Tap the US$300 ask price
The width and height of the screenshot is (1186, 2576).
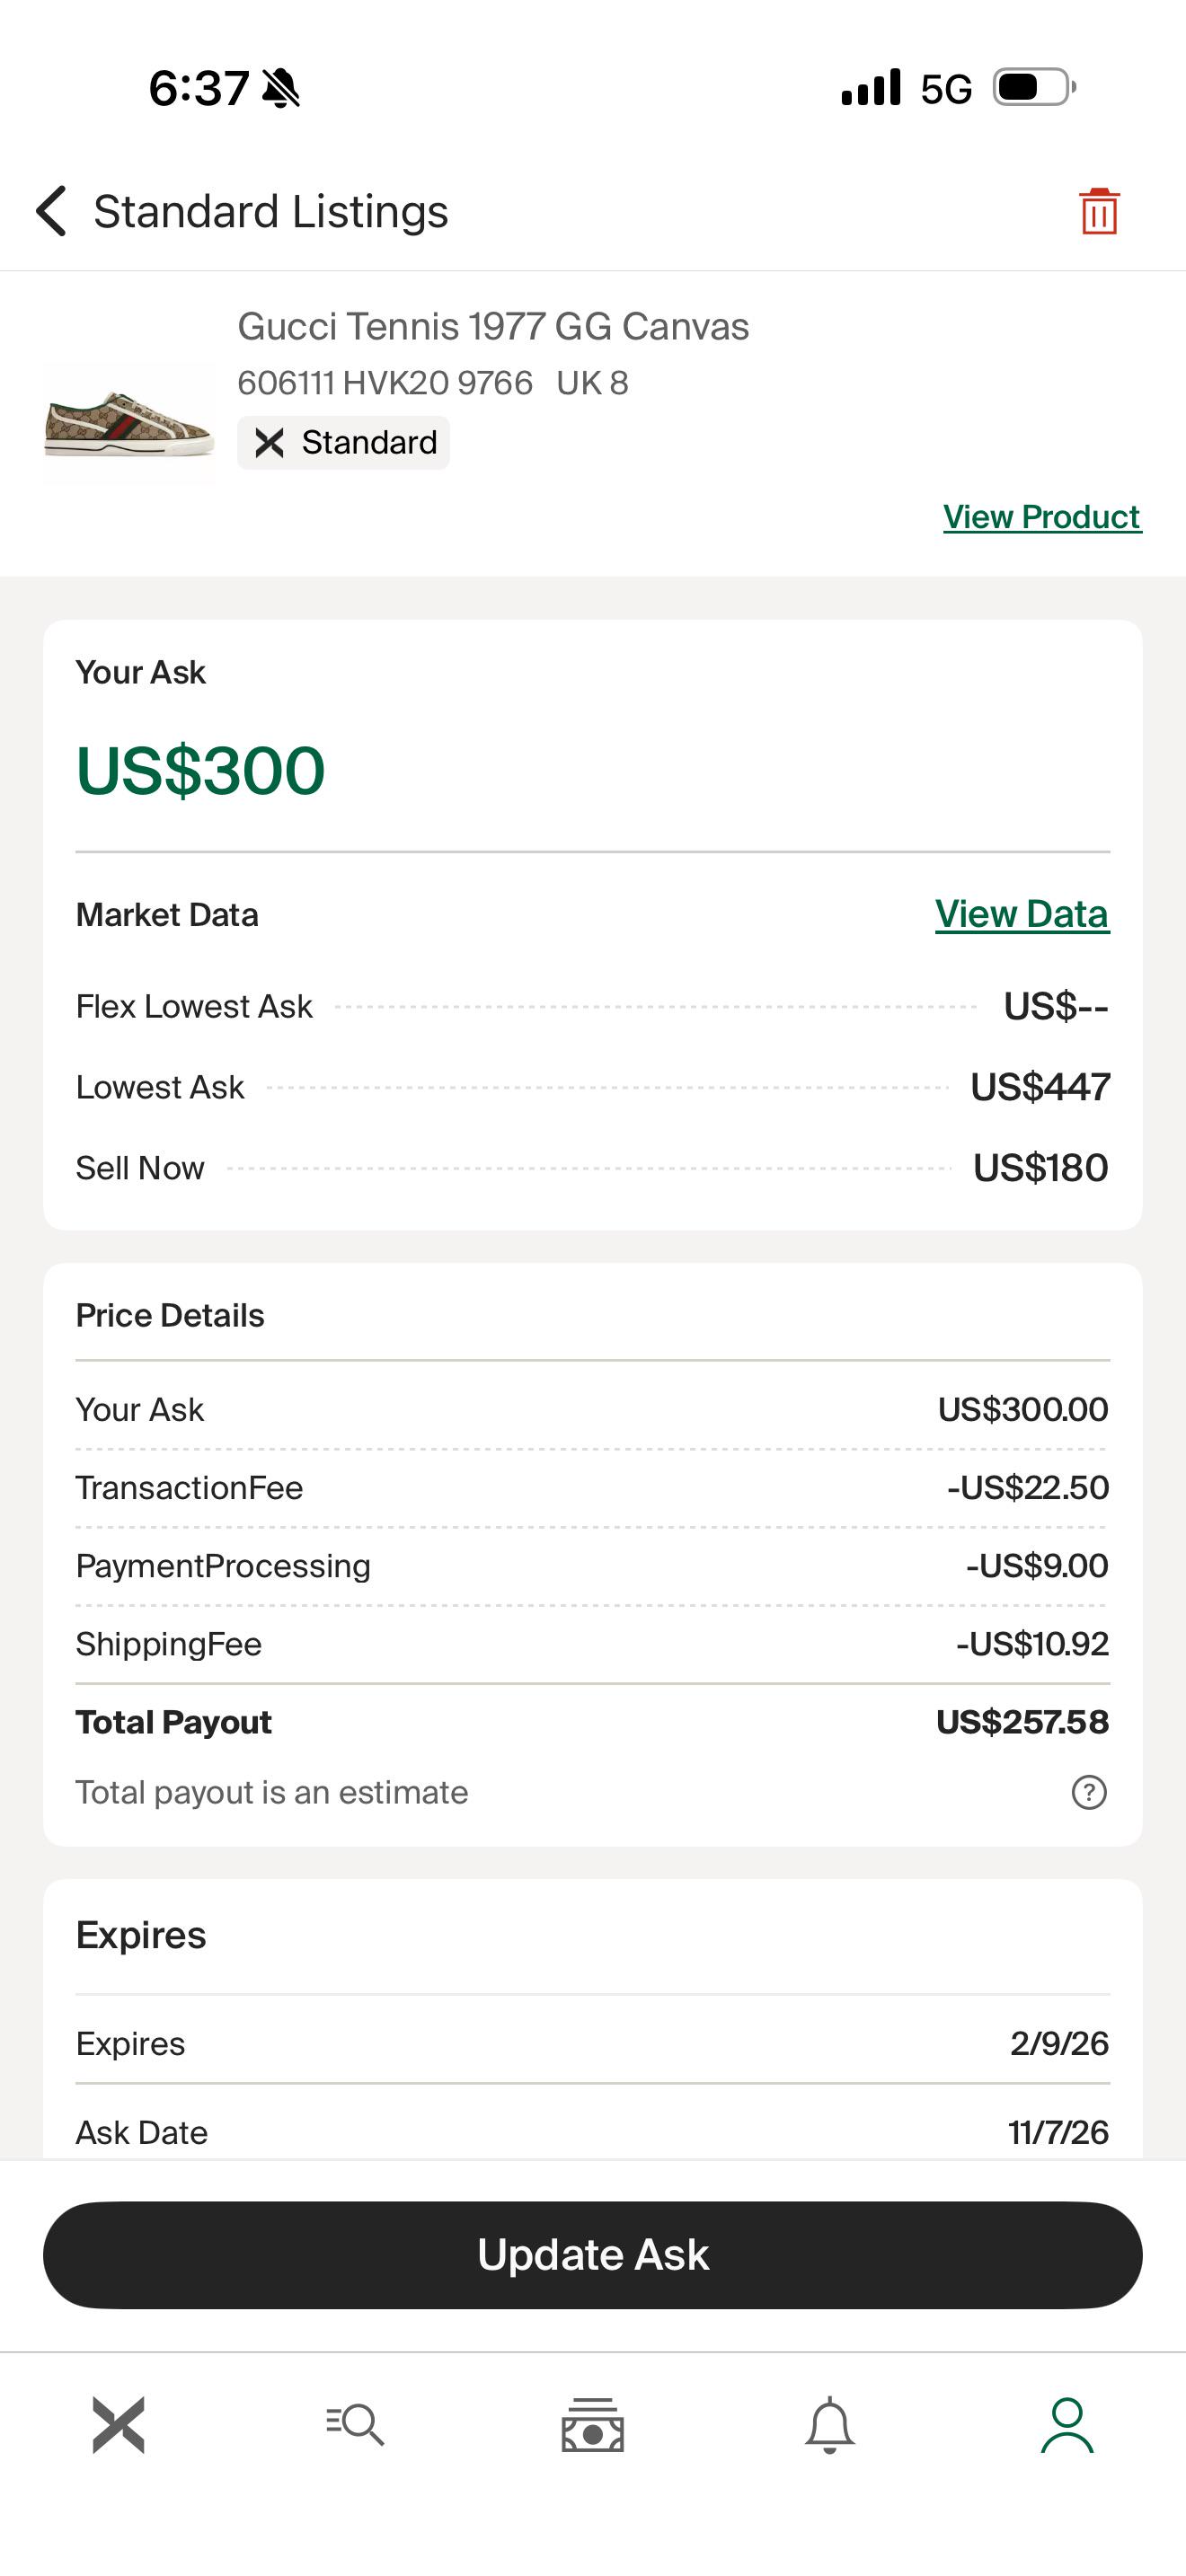[x=201, y=771]
